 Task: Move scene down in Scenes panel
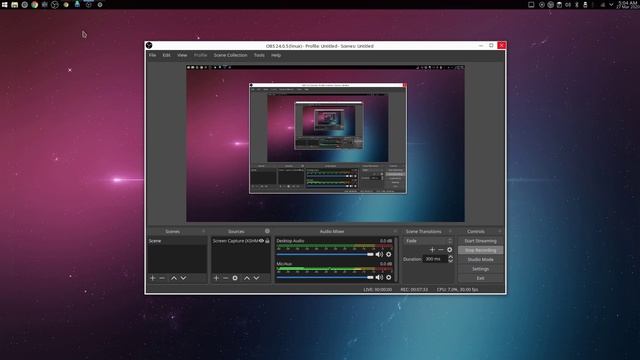coord(183,278)
